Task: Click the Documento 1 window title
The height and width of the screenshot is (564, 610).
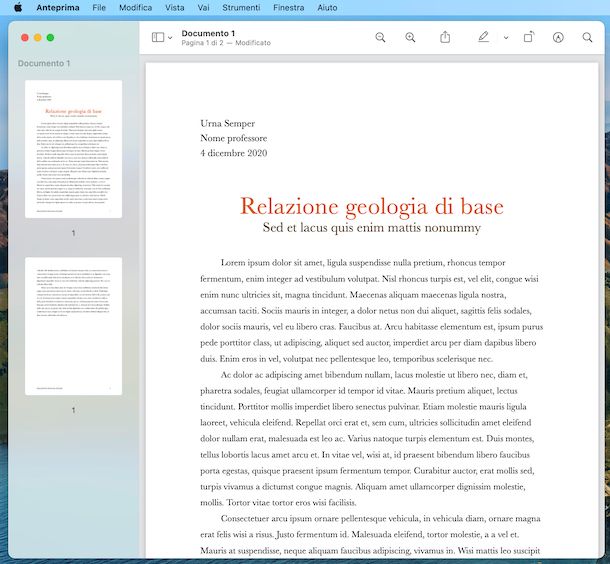Action: point(208,33)
